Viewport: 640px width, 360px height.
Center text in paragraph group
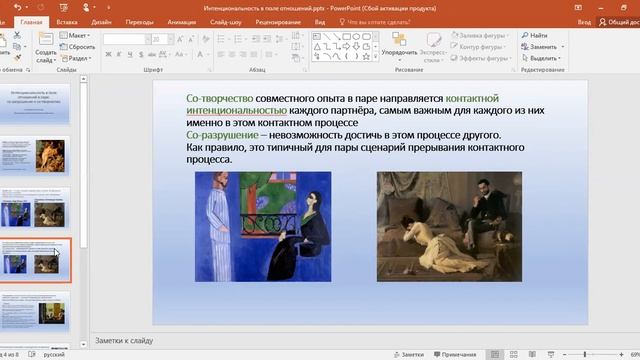click(x=232, y=54)
